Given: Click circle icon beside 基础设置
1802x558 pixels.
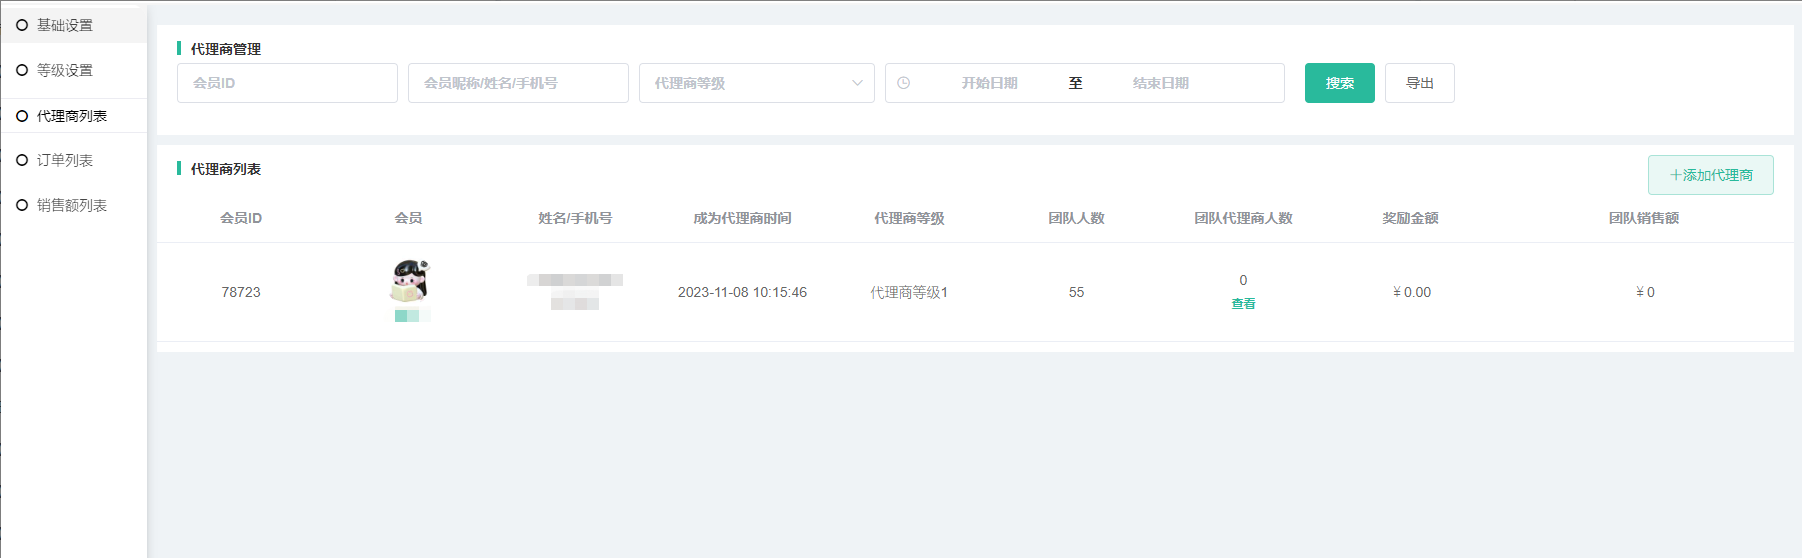Looking at the screenshot, I should [x=22, y=25].
